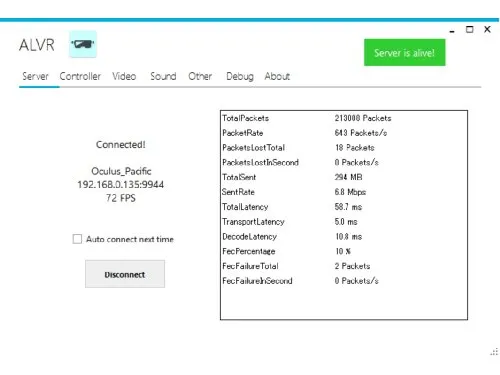Select the FecFailureTotal label
This screenshot has width=500, height=375.
pos(250,266)
